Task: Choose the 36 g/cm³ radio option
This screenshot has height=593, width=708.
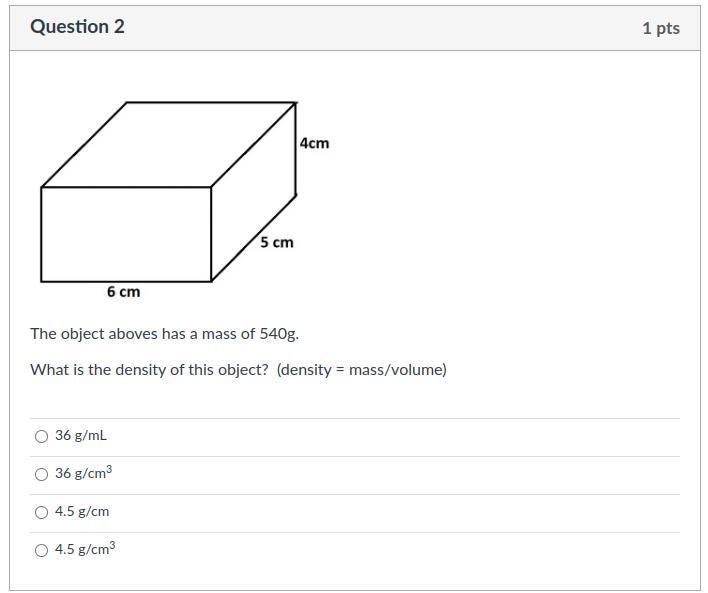Action: click(x=41, y=474)
